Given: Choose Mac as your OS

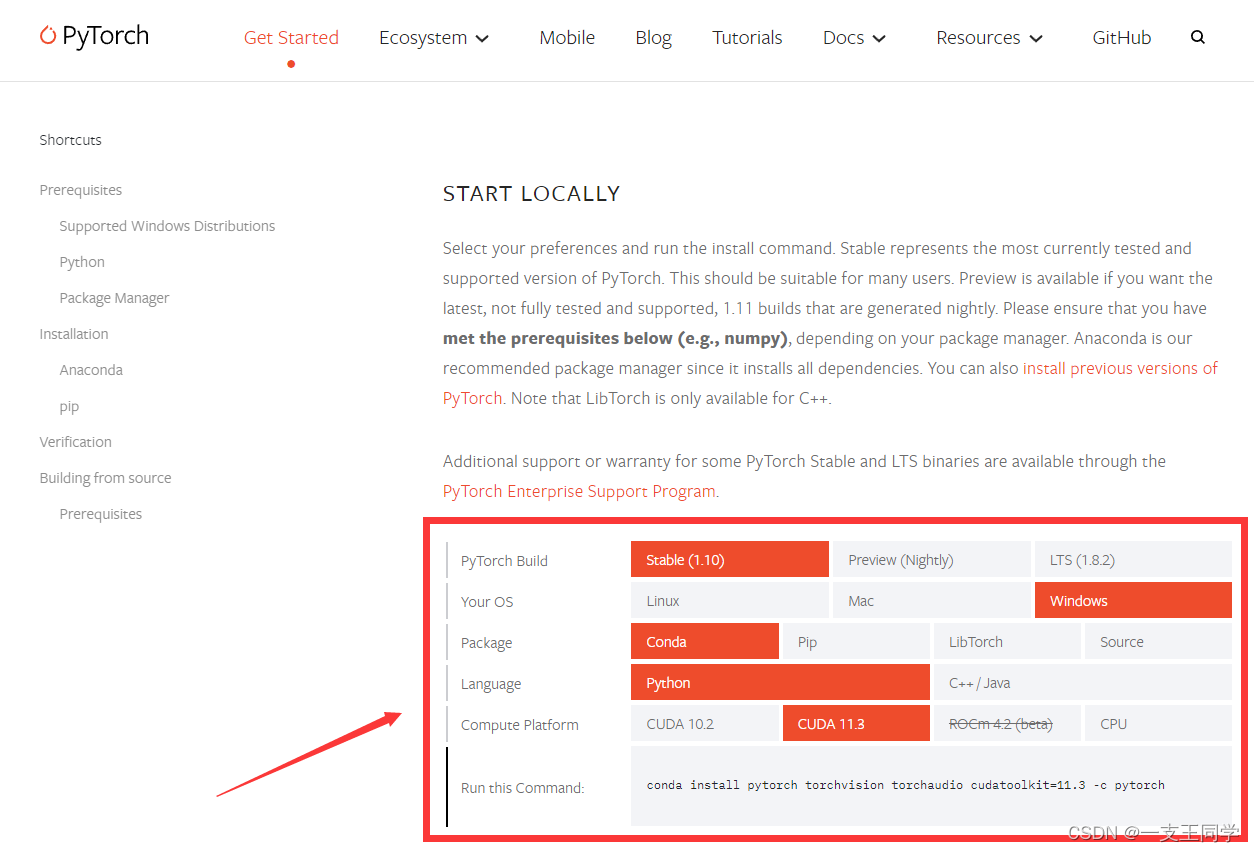Looking at the screenshot, I should pyautogui.click(x=931, y=600).
